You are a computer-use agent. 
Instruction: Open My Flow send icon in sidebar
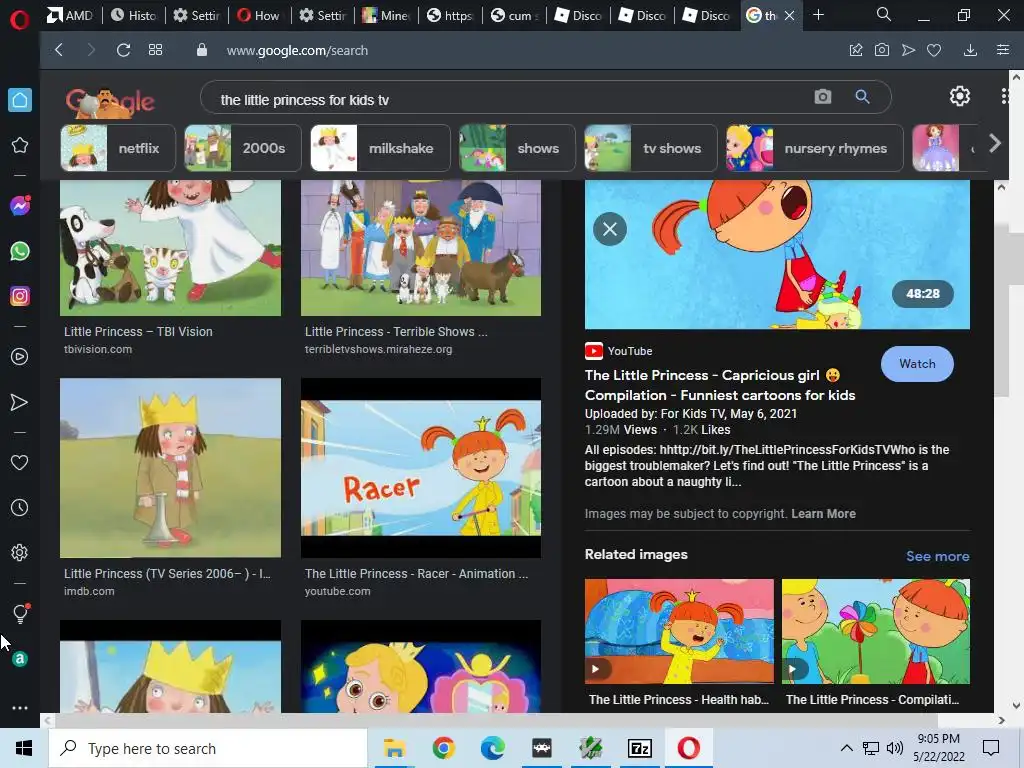pyautogui.click(x=20, y=402)
